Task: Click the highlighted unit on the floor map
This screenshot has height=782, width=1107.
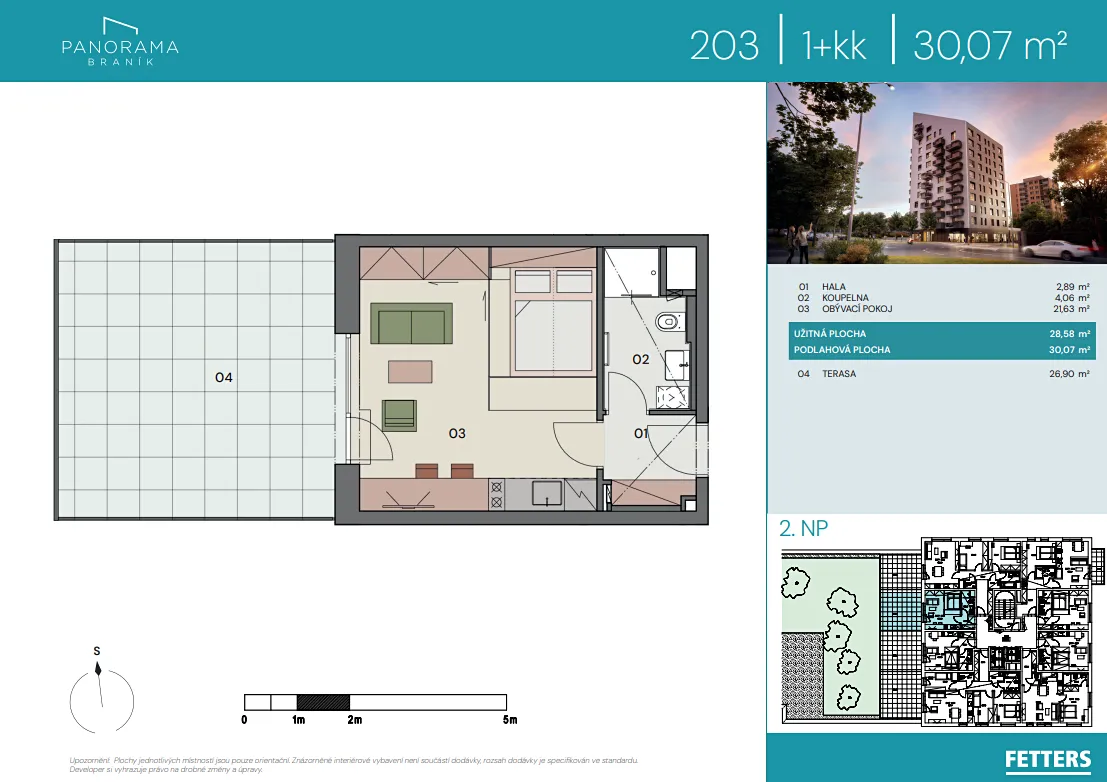Action: (x=949, y=610)
